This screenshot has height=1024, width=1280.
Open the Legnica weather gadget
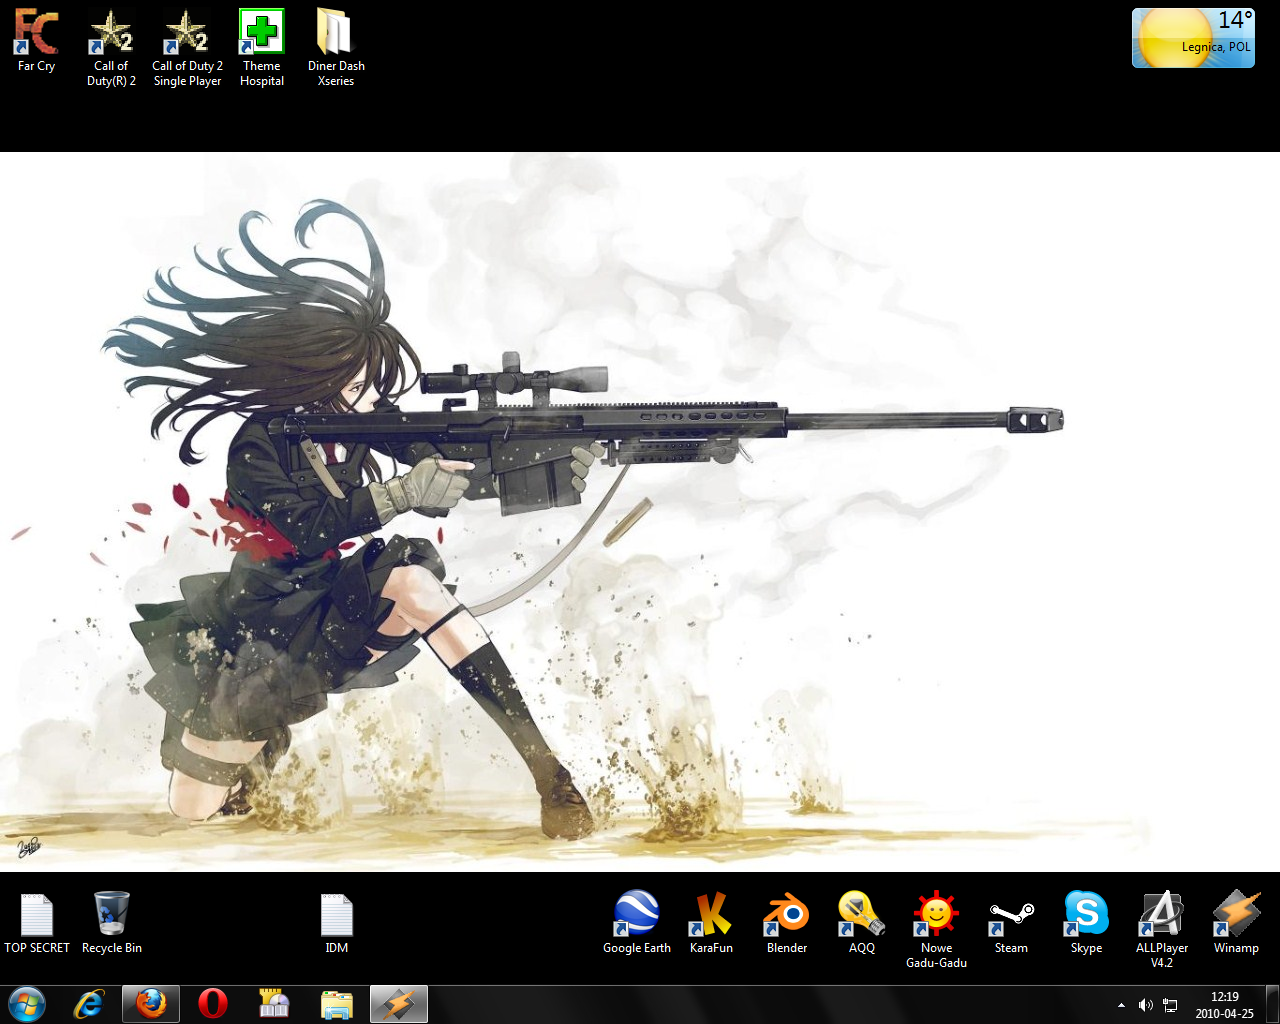click(x=1193, y=38)
